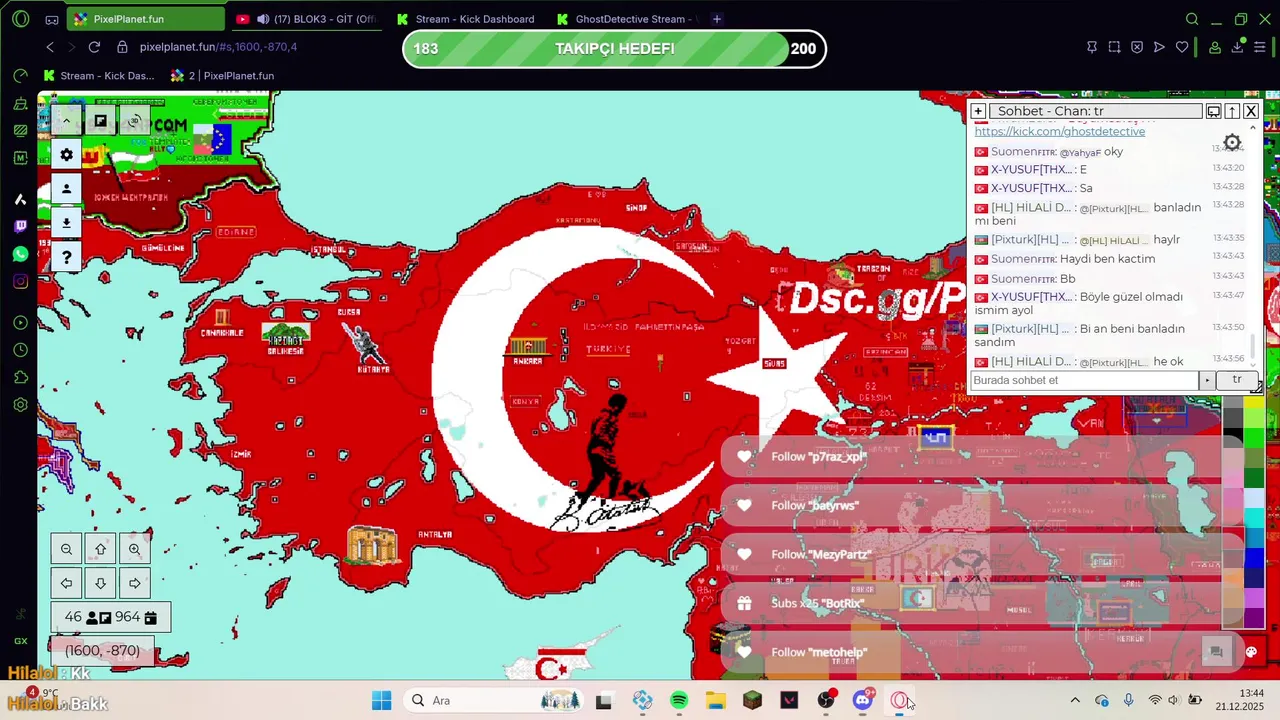Add a new chat window with the plus
This screenshot has width=1280, height=720.
coord(978,111)
